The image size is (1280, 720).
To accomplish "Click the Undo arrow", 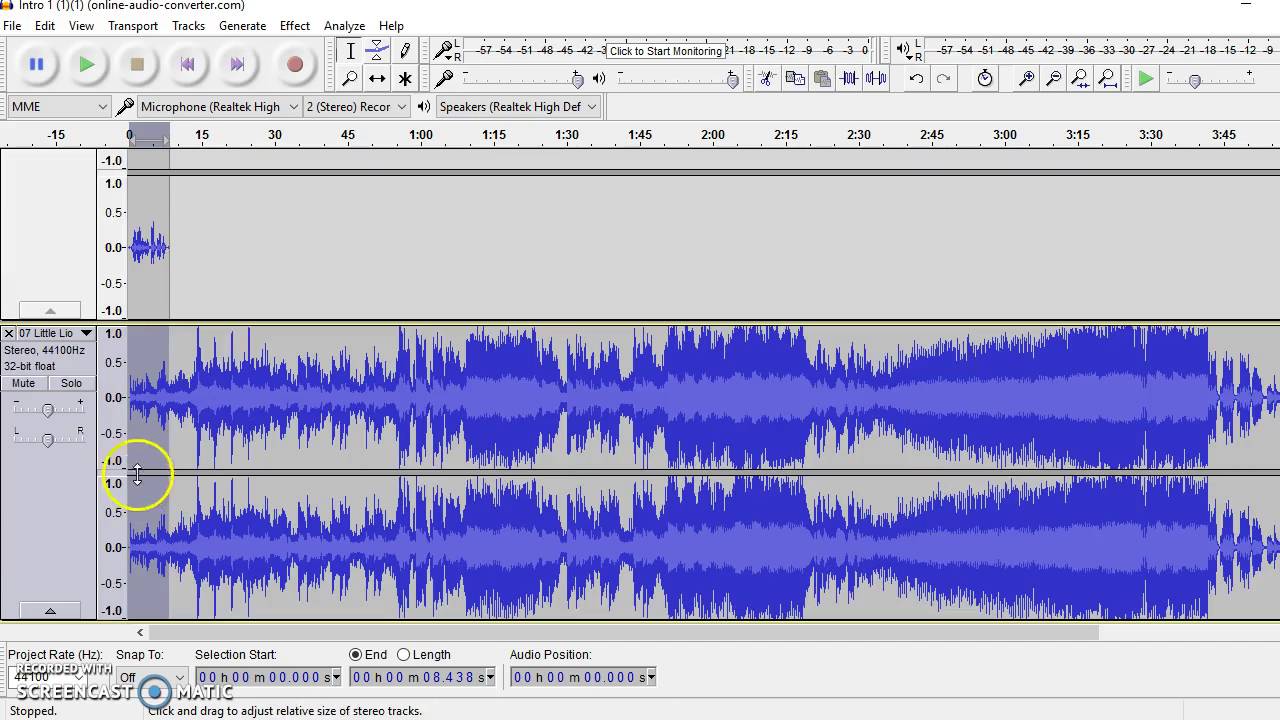I will [x=916, y=78].
